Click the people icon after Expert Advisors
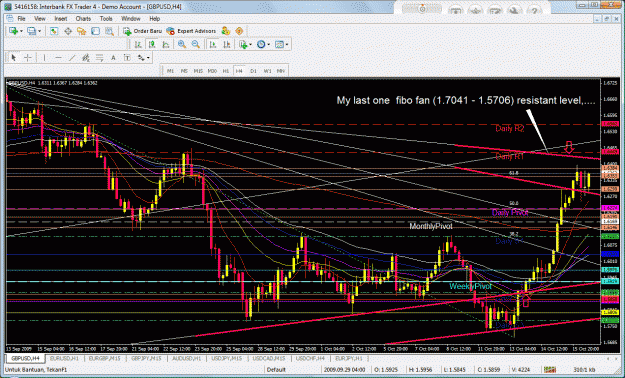 (x=226, y=31)
